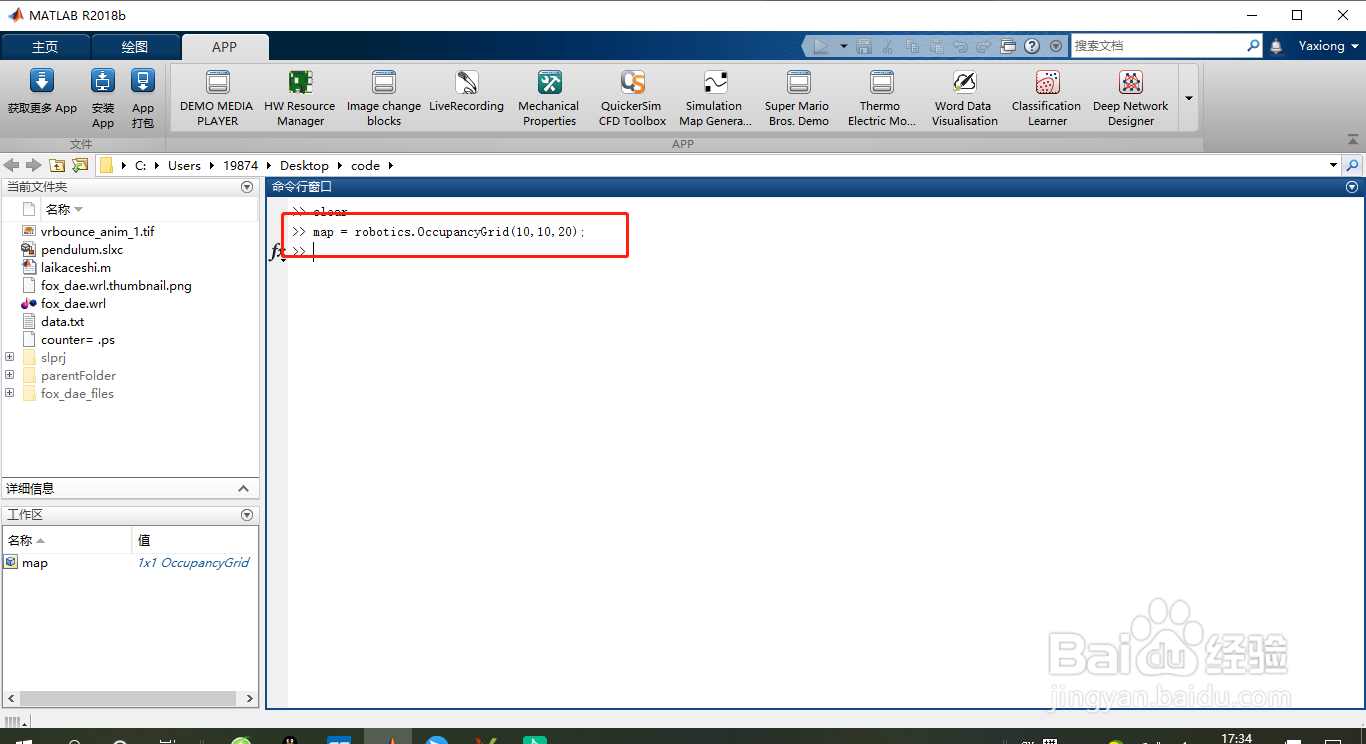Expand the apps gallery dropdown arrow

pyautogui.click(x=1189, y=98)
